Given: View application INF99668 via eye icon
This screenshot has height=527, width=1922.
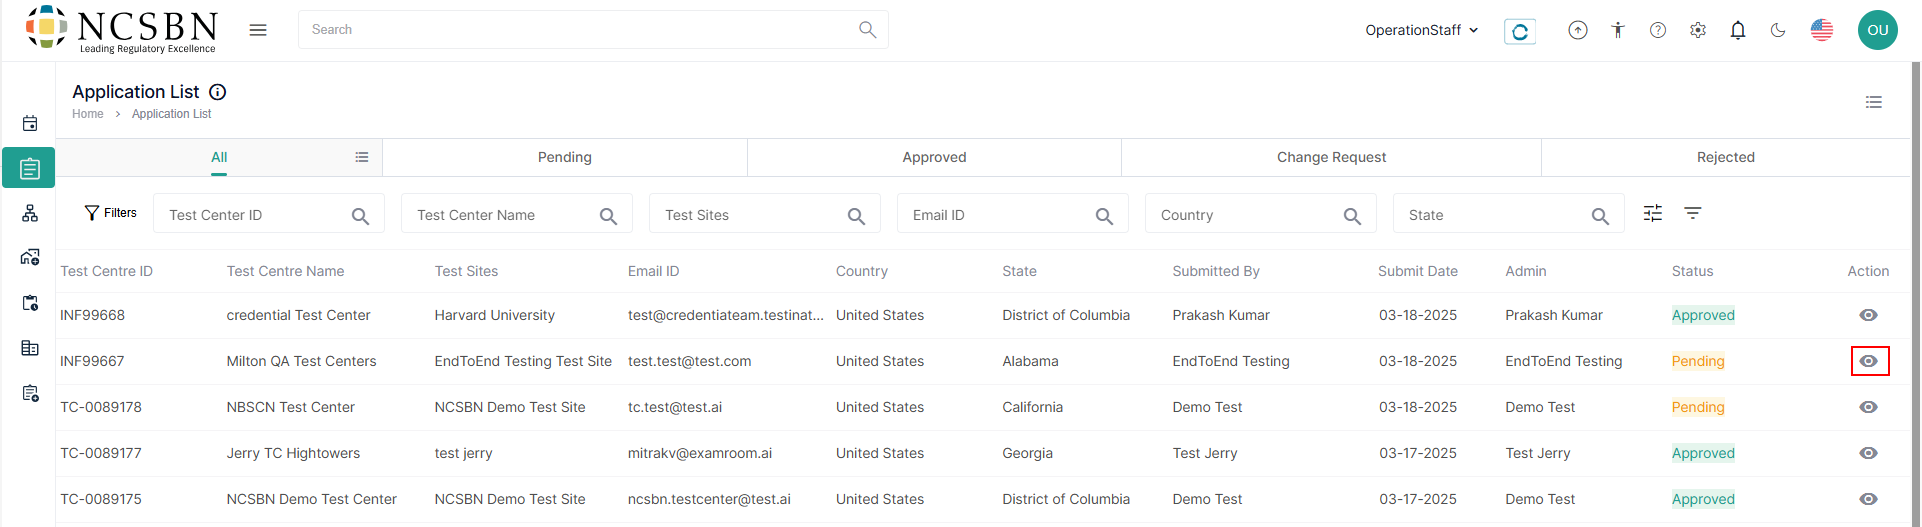Looking at the screenshot, I should tap(1868, 315).
